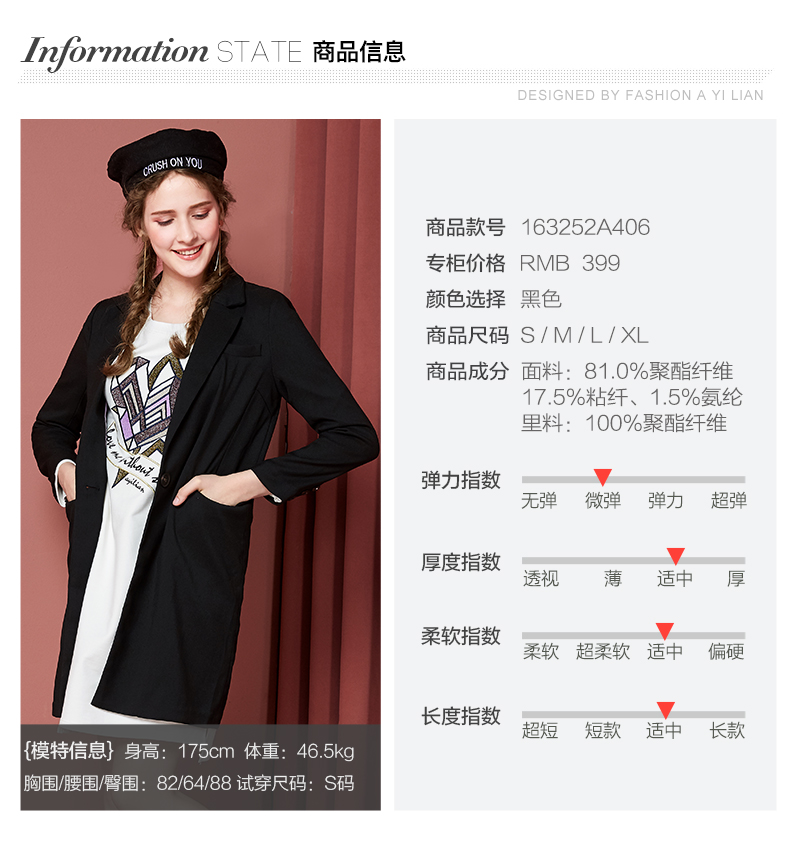Click the red triangle on 长度指数 slider

pos(665,711)
